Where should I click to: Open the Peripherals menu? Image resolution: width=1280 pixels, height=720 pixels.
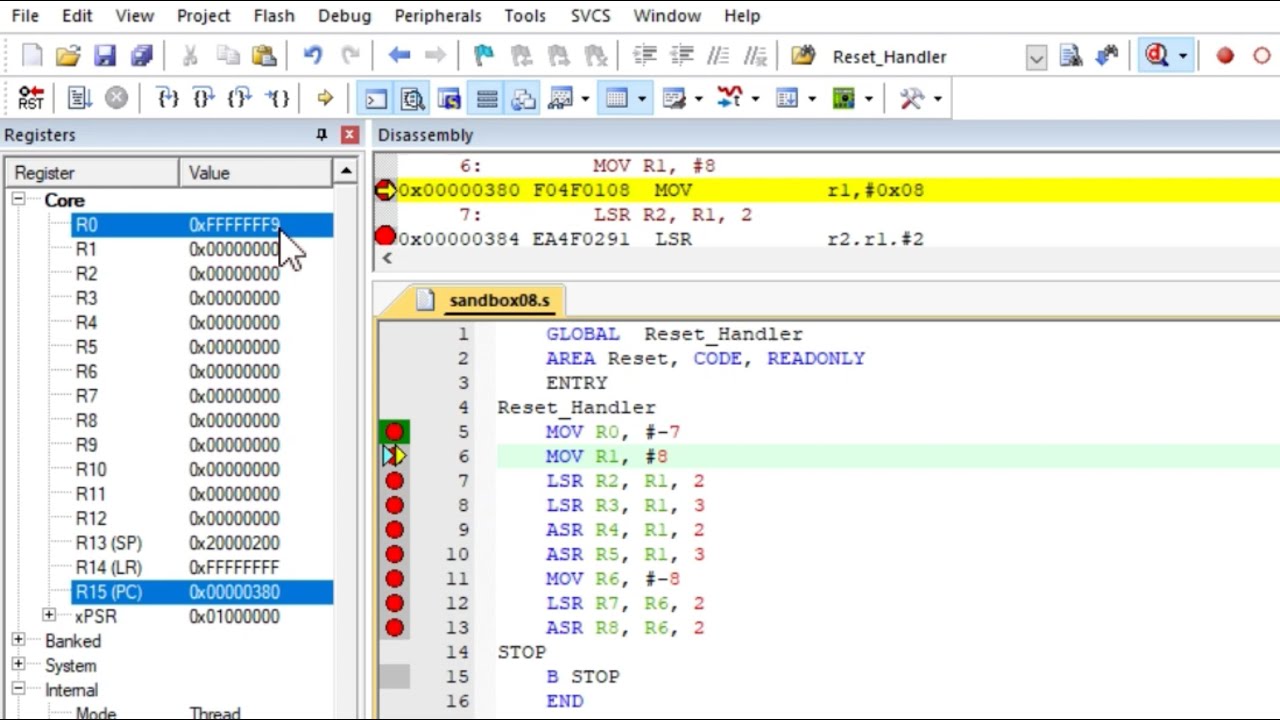click(437, 16)
